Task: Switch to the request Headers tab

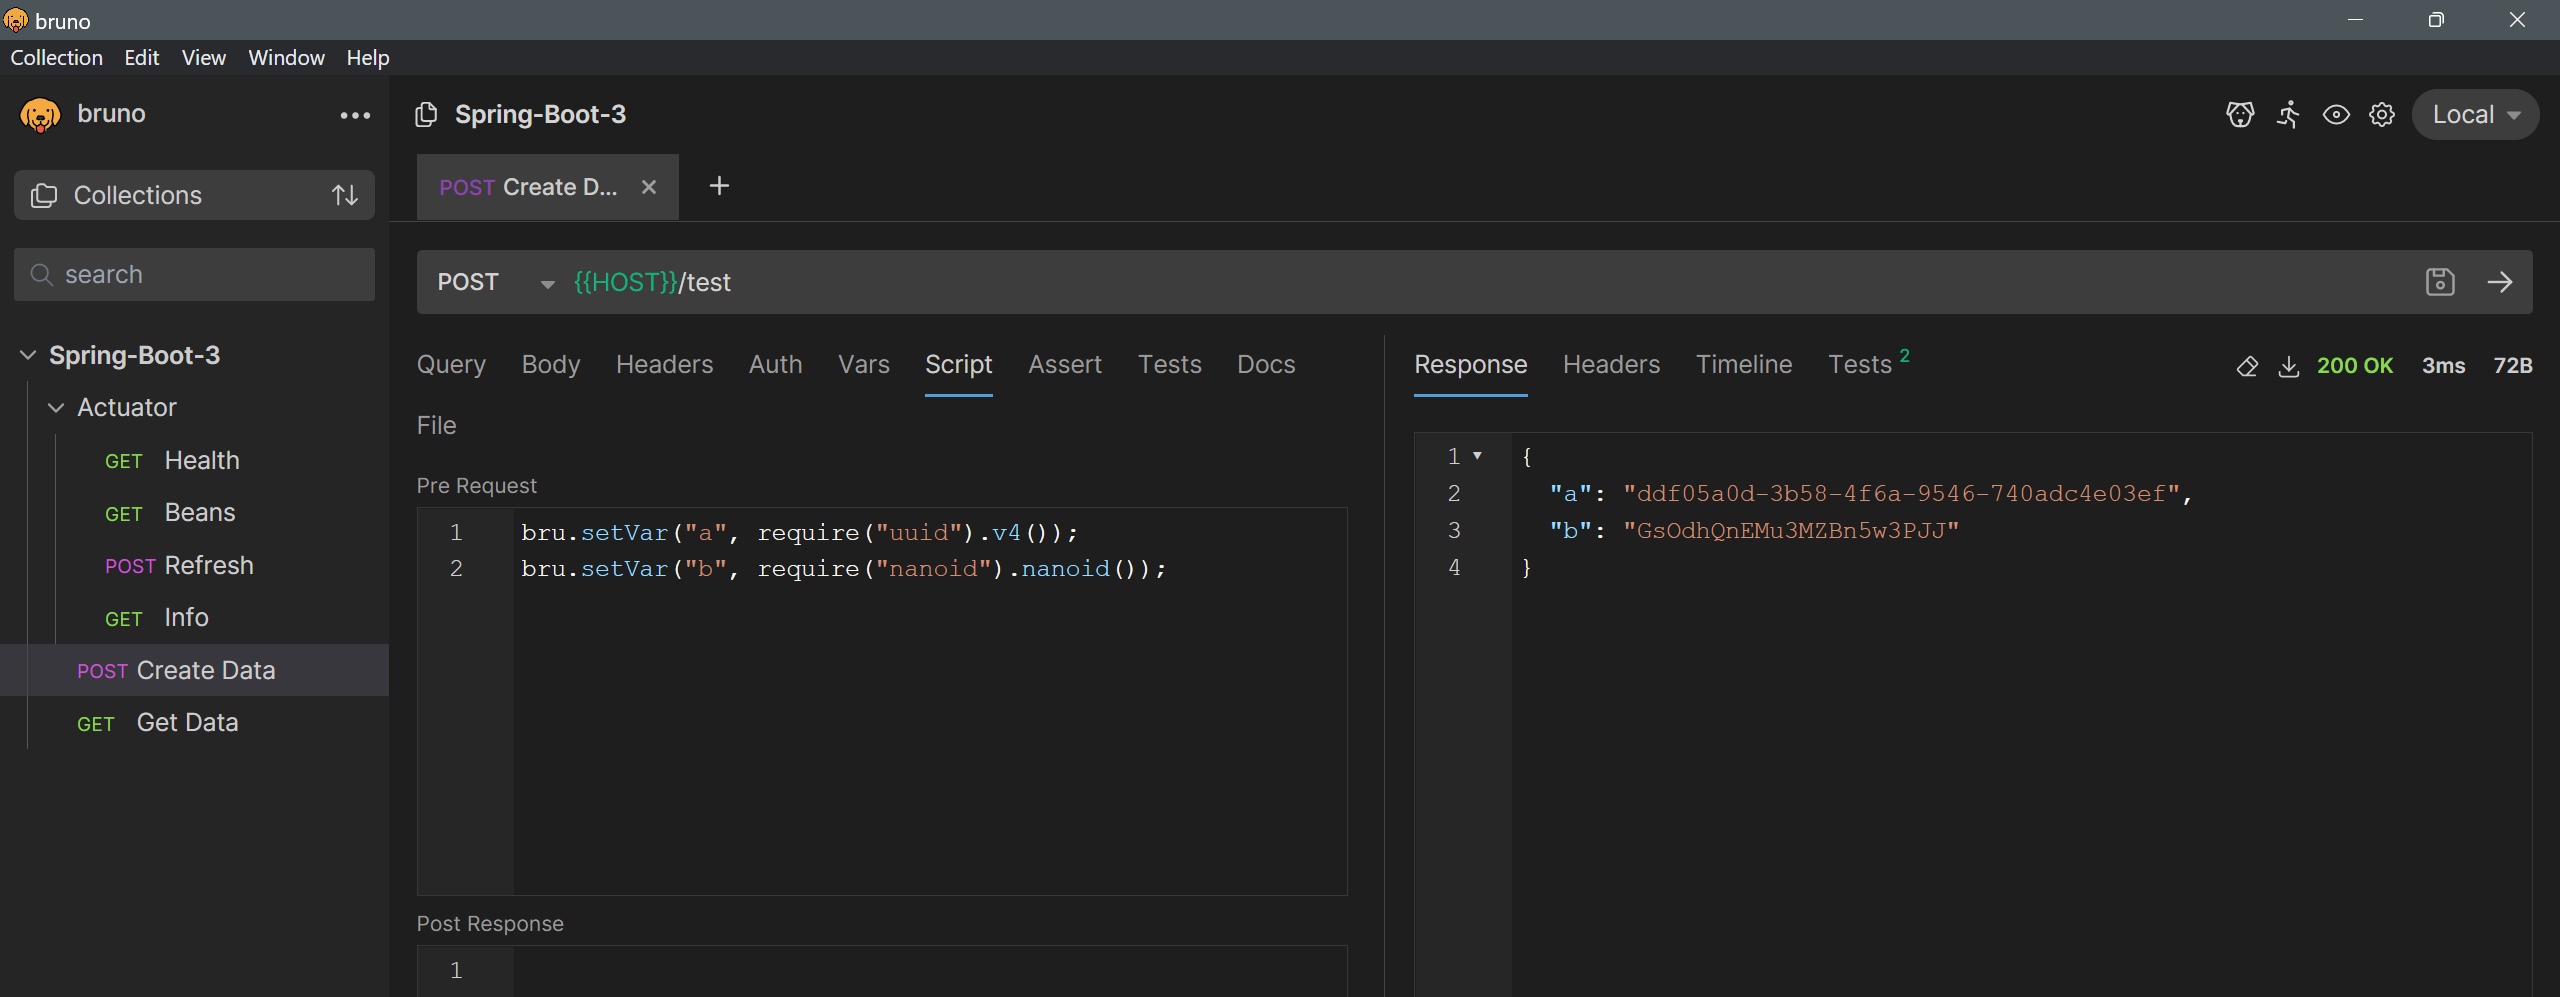Action: [664, 365]
